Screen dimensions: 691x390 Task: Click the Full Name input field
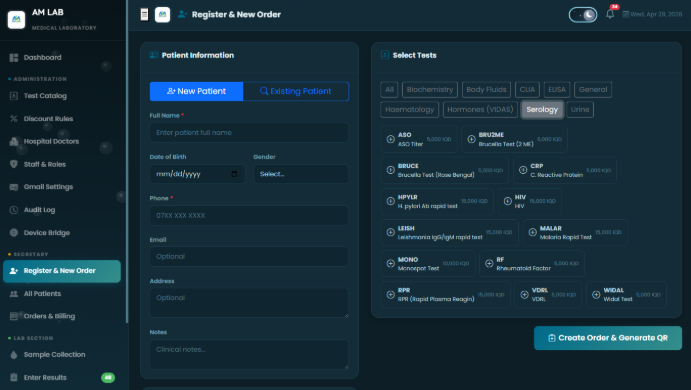coord(249,133)
